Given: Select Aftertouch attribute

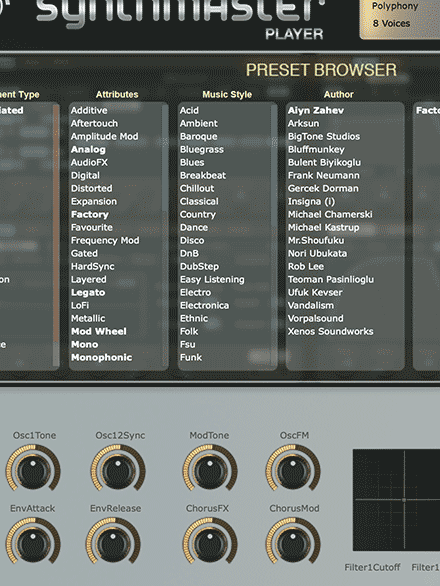Looking at the screenshot, I should coord(94,123).
